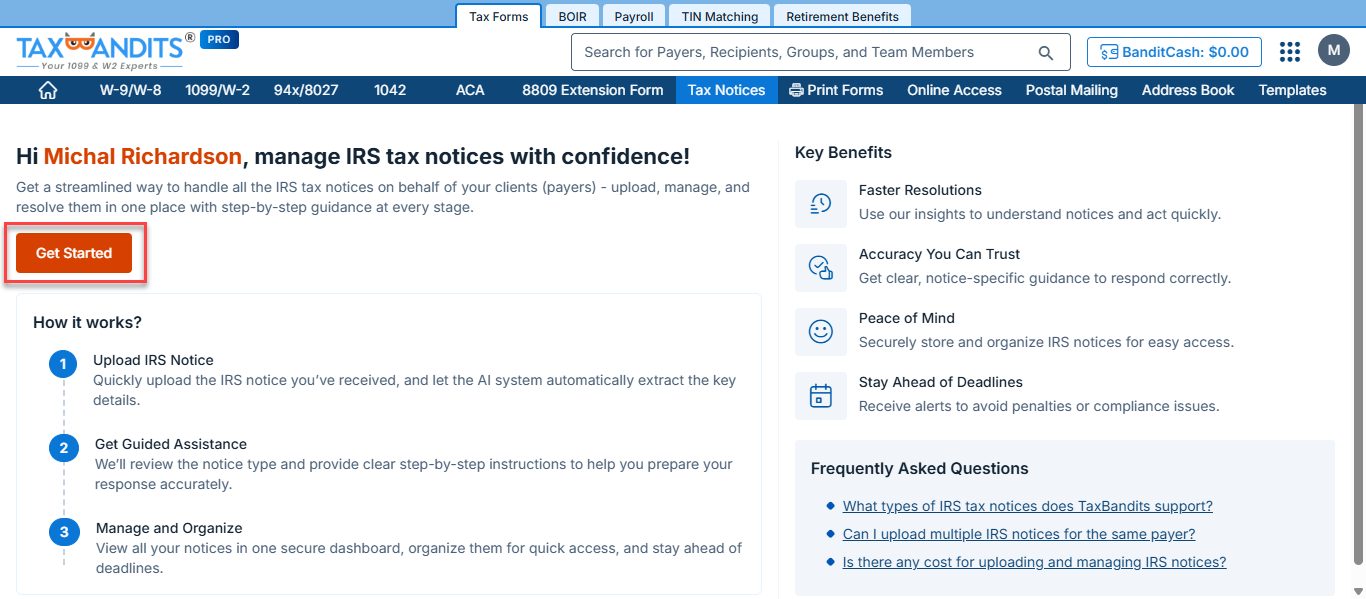
Task: Click the Stay Ahead of Deadlines calendar icon
Action: click(x=821, y=396)
